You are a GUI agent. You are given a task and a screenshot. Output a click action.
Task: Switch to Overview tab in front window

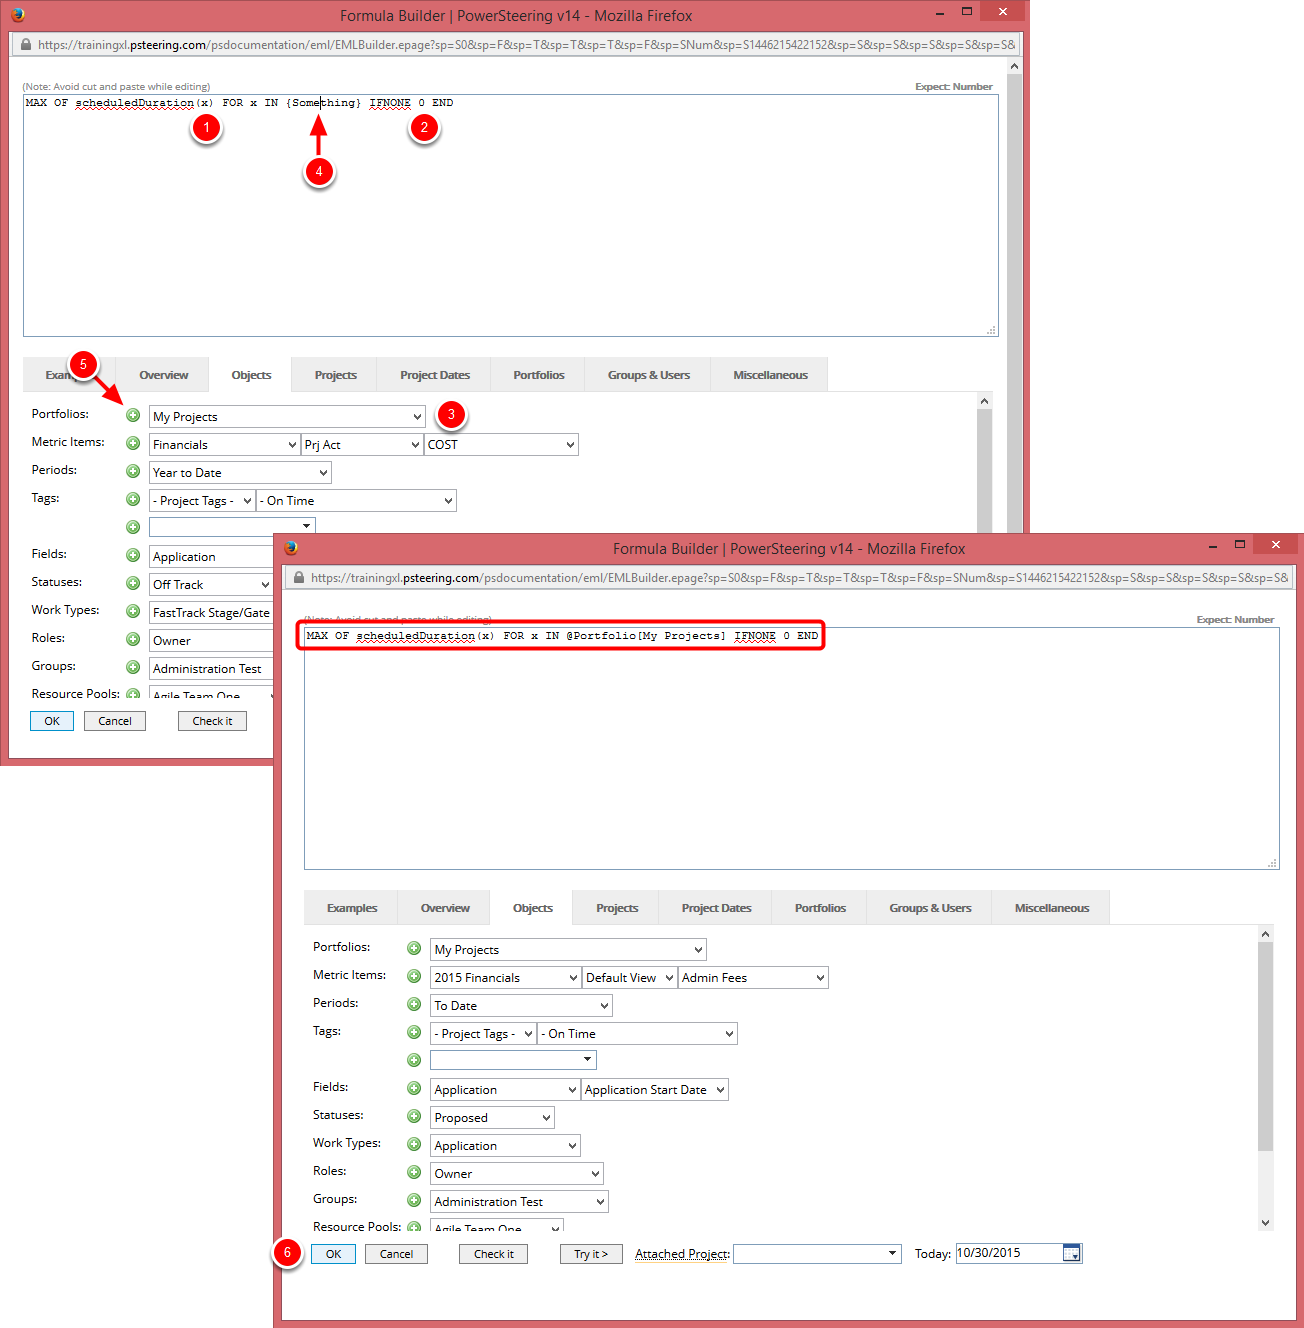point(445,908)
